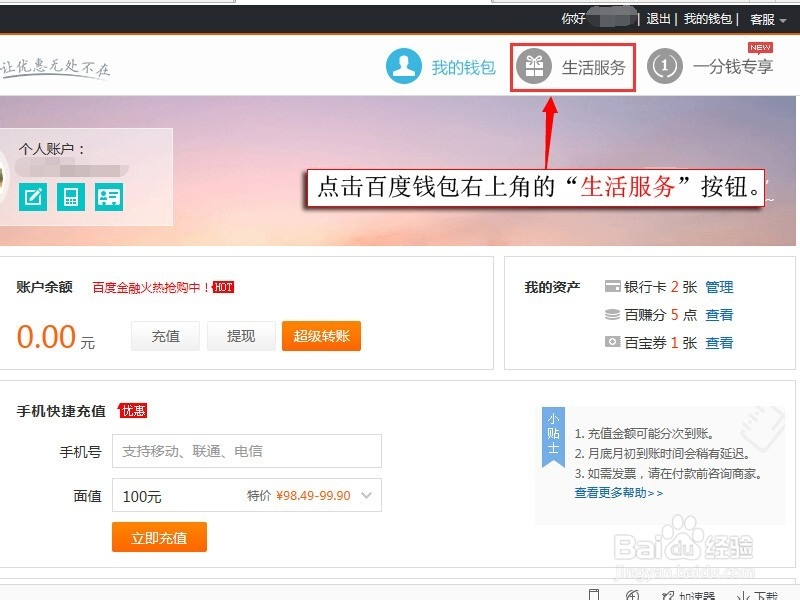
Task: Click the 下载 icon in status bar
Action: 743,595
